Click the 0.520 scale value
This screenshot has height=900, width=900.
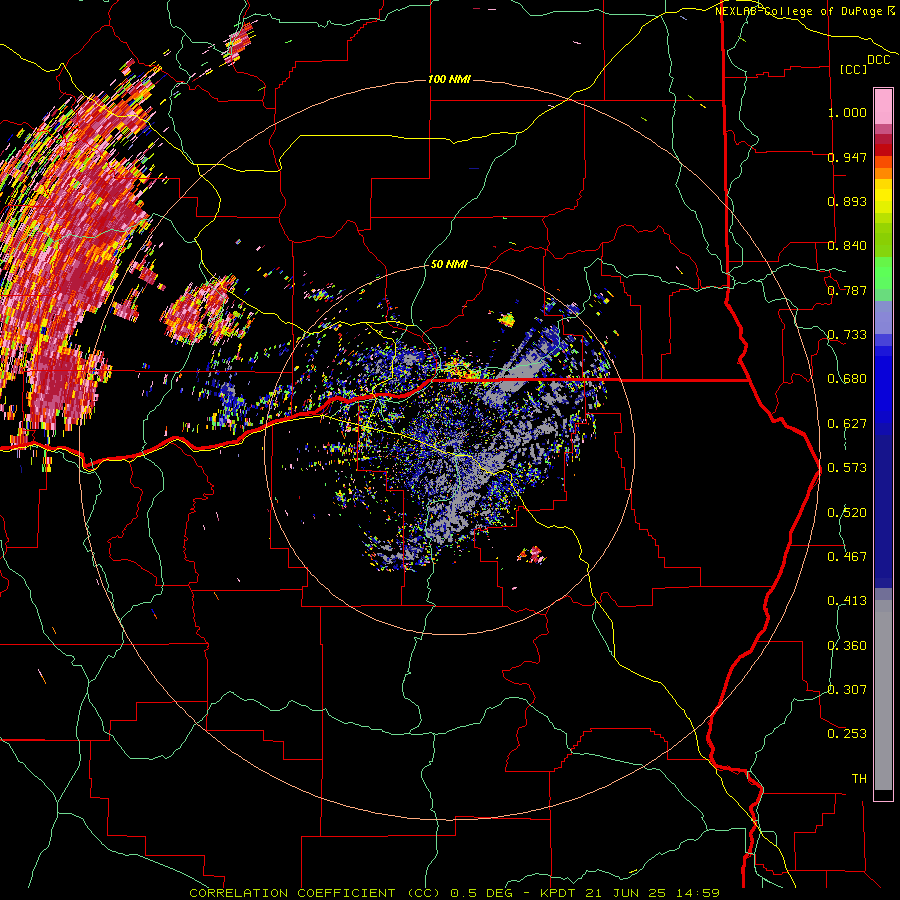[x=847, y=513]
